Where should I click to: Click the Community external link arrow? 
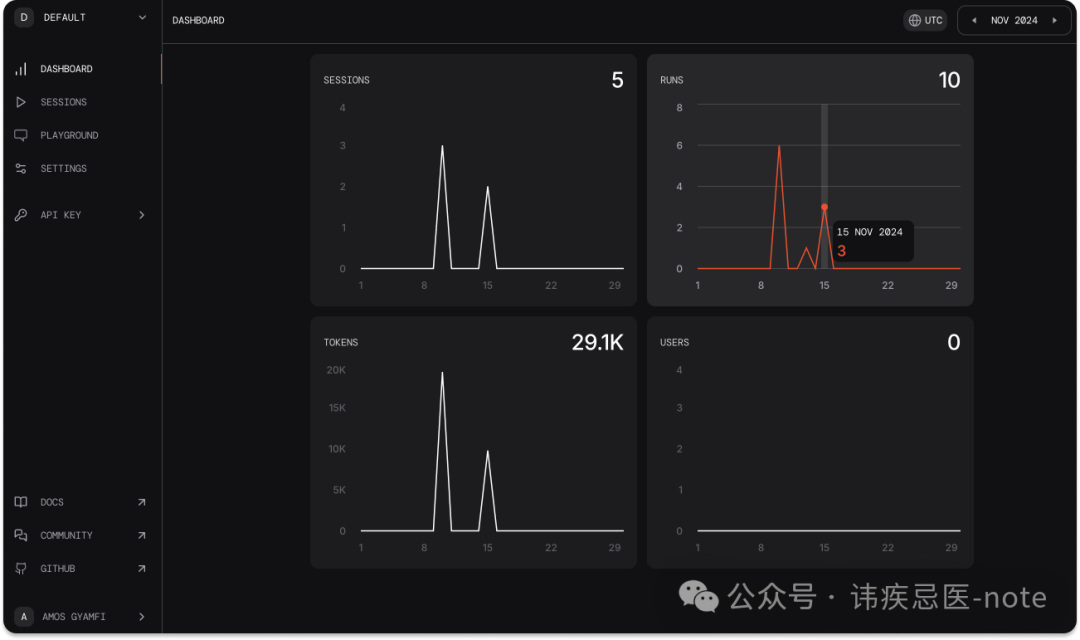141,535
